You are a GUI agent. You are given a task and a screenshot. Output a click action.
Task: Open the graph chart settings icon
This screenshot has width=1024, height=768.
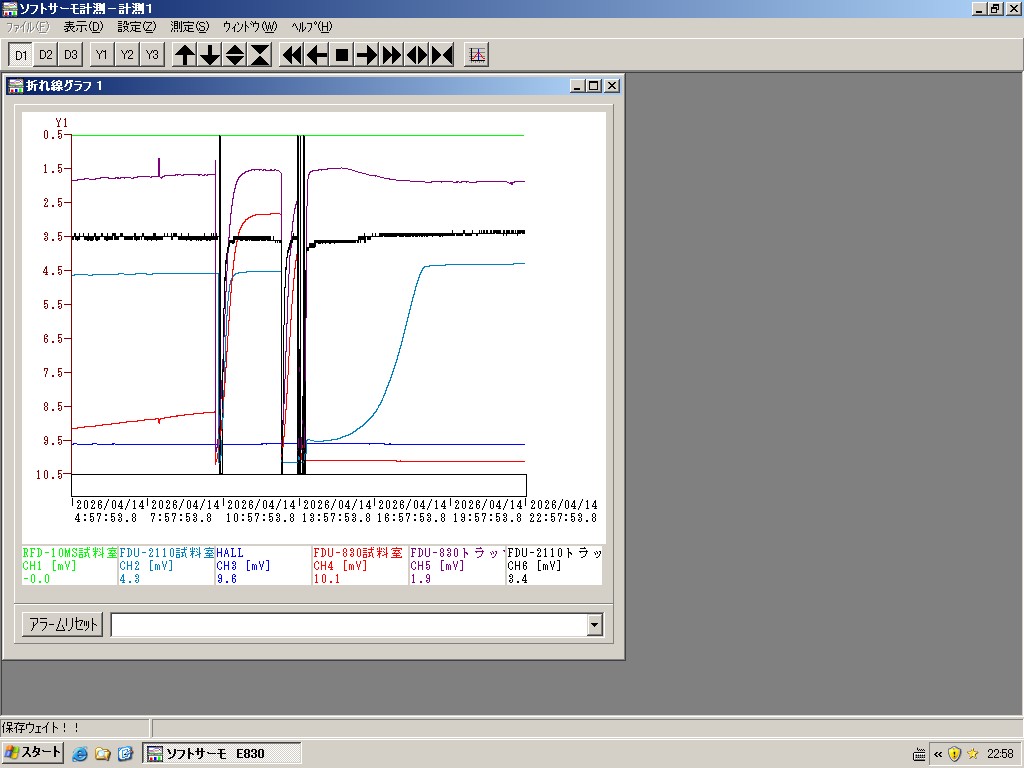tap(477, 55)
